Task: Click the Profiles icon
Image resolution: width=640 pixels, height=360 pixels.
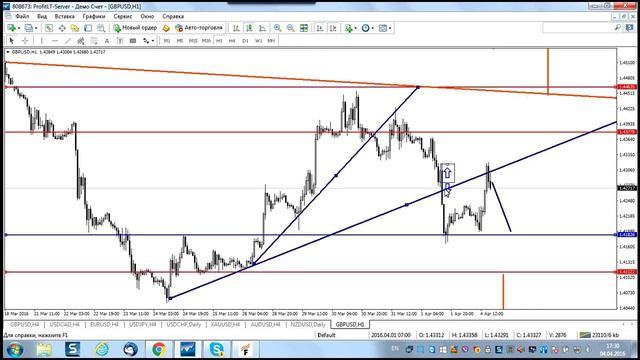Action: click(x=29, y=28)
